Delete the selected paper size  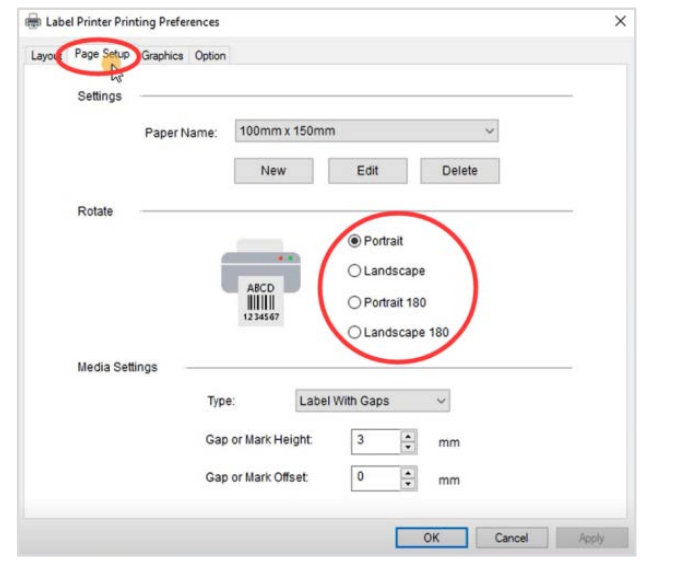click(x=459, y=171)
